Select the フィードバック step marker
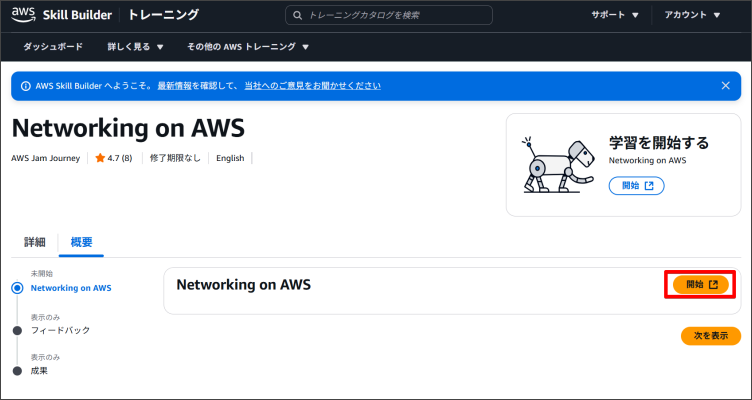 pos(17,329)
